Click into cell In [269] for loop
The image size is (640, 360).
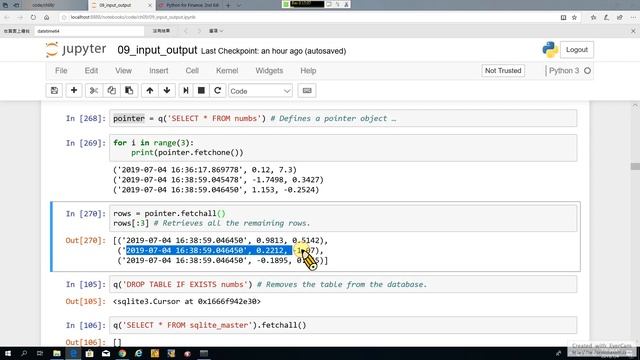(x=343, y=148)
